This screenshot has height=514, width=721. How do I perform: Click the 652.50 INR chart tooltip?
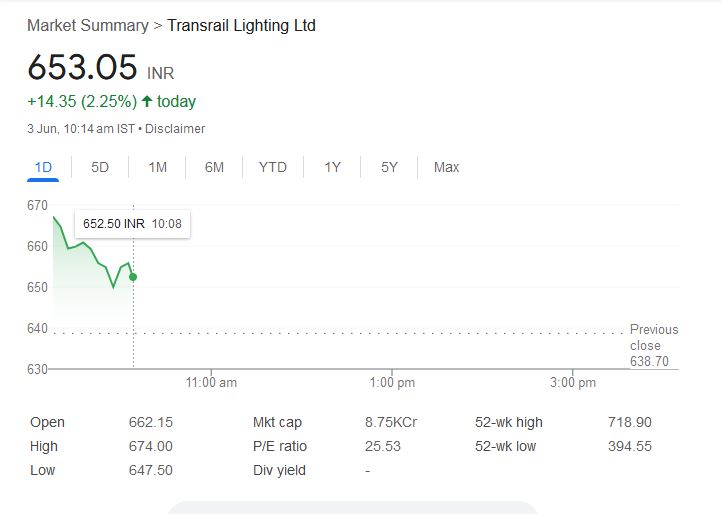point(132,224)
